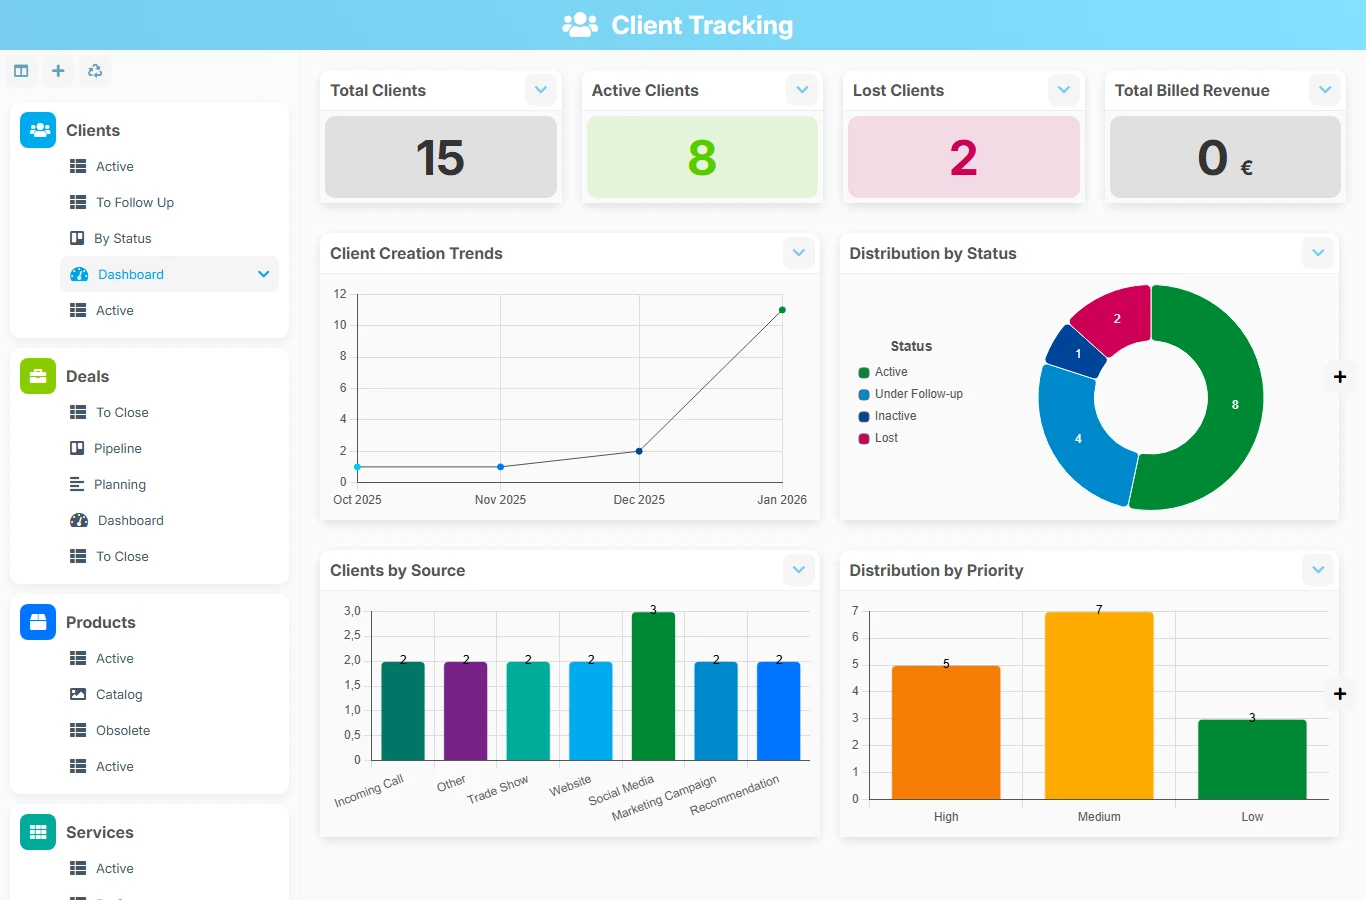
Task: Toggle Under Follow-up status in legend
Action: coord(910,394)
